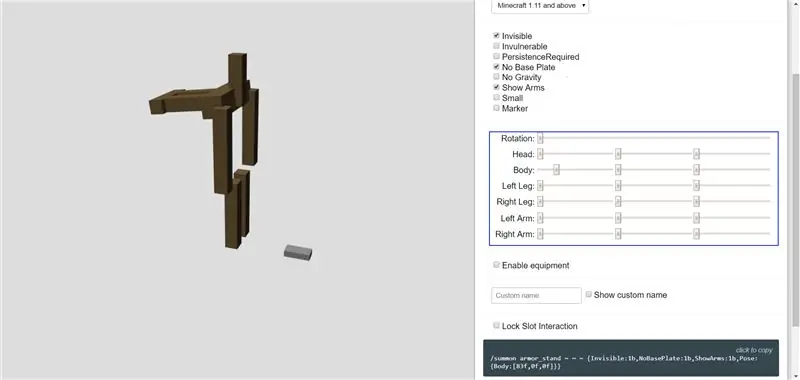This screenshot has width=800, height=380.
Task: Toggle the Show Arms checkbox
Action: 496,87
